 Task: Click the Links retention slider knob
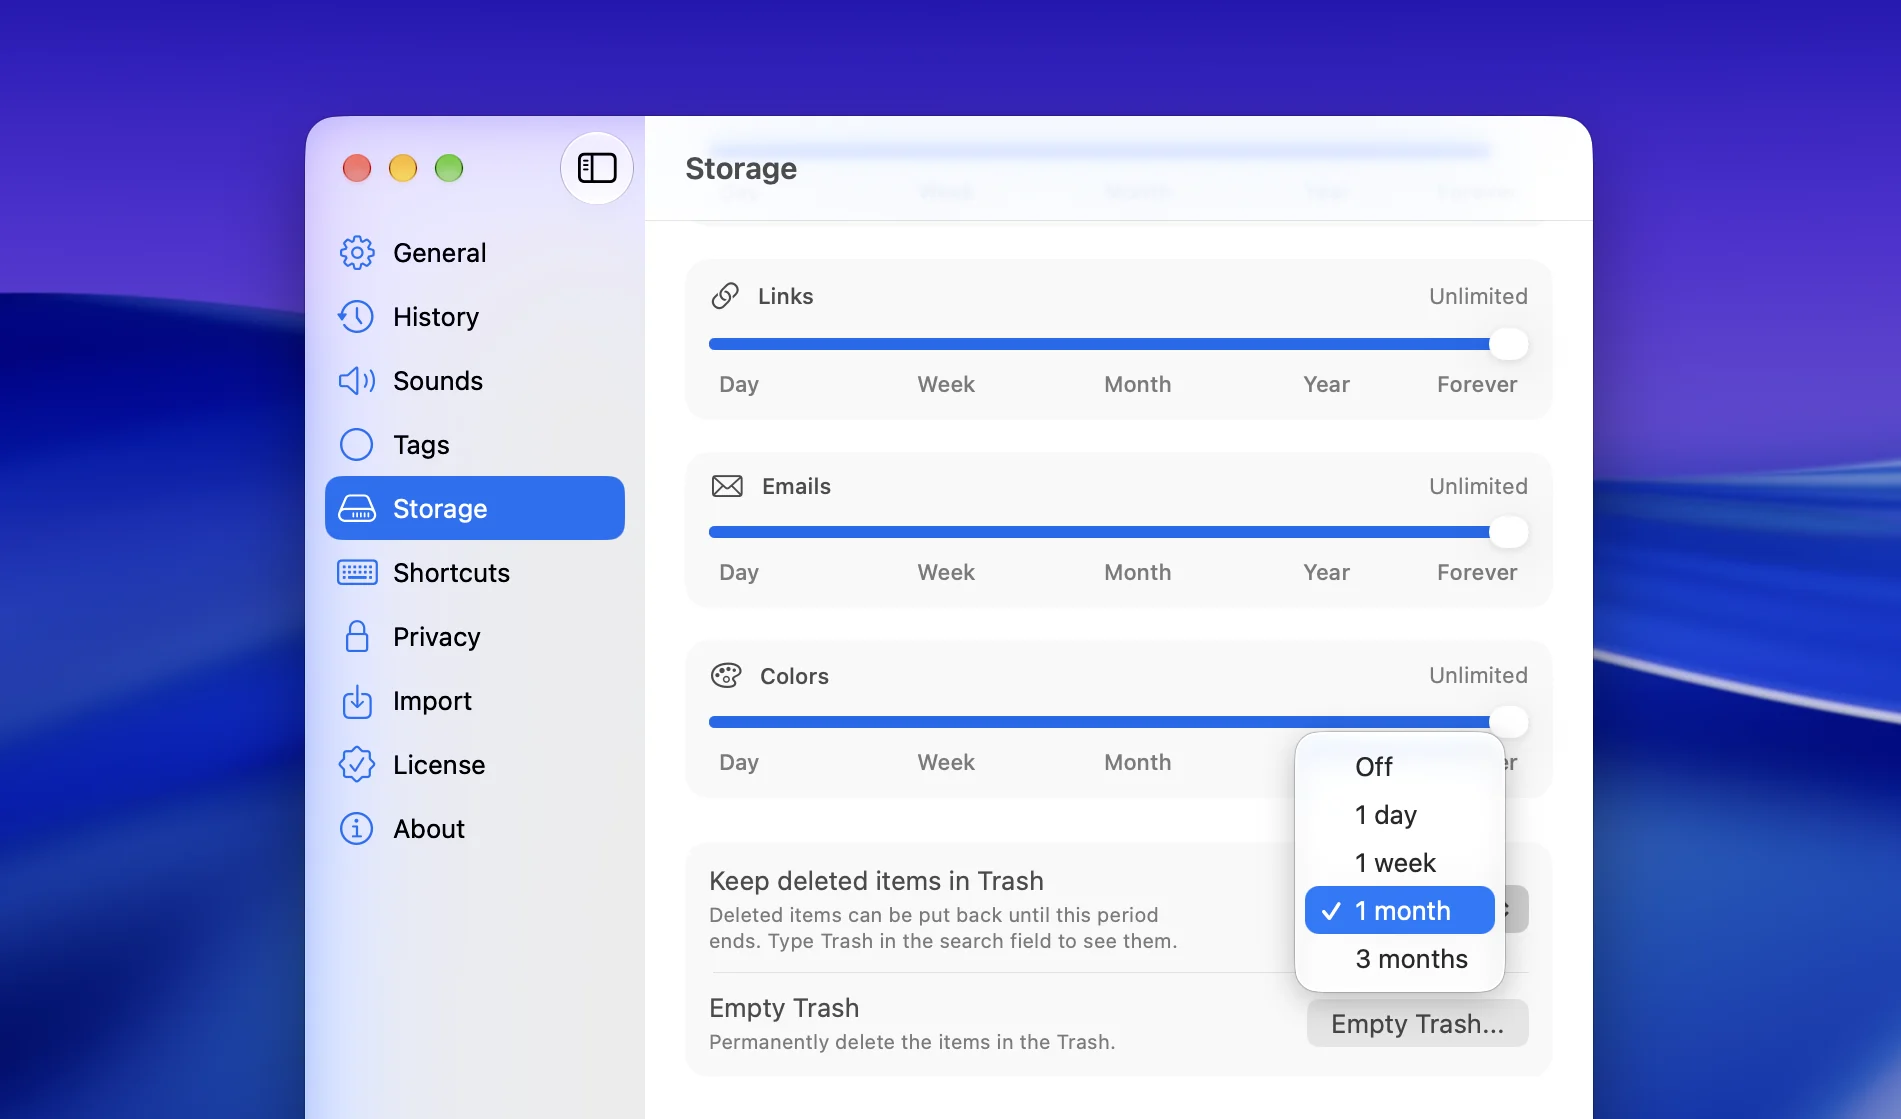point(1509,344)
